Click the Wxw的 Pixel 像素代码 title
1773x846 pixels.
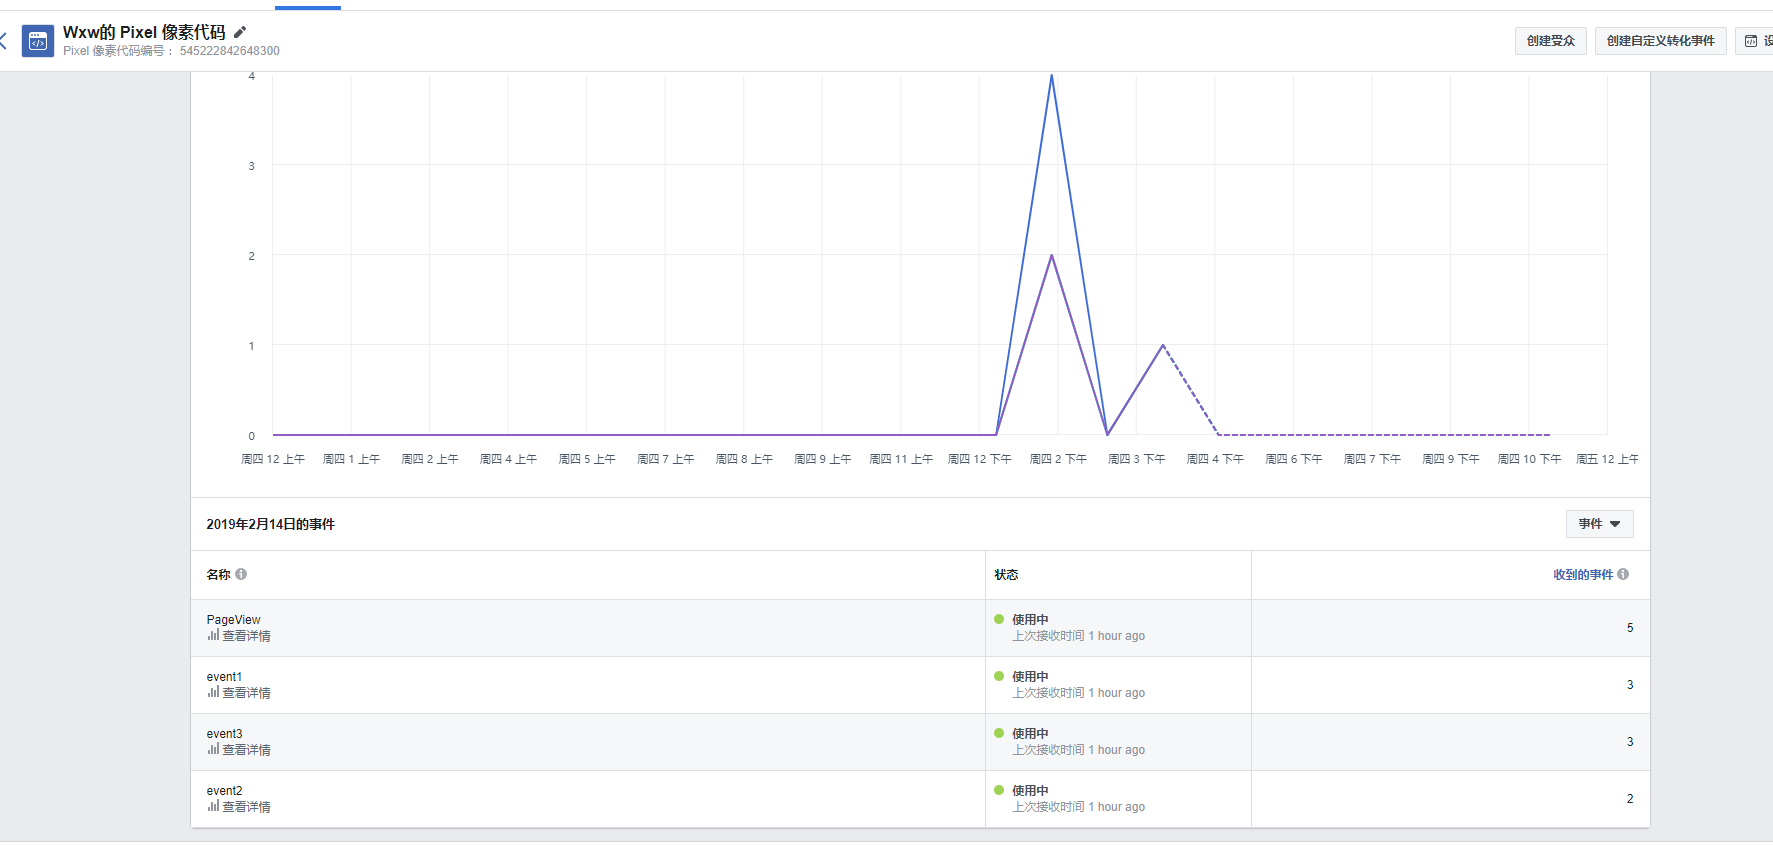pyautogui.click(x=144, y=32)
